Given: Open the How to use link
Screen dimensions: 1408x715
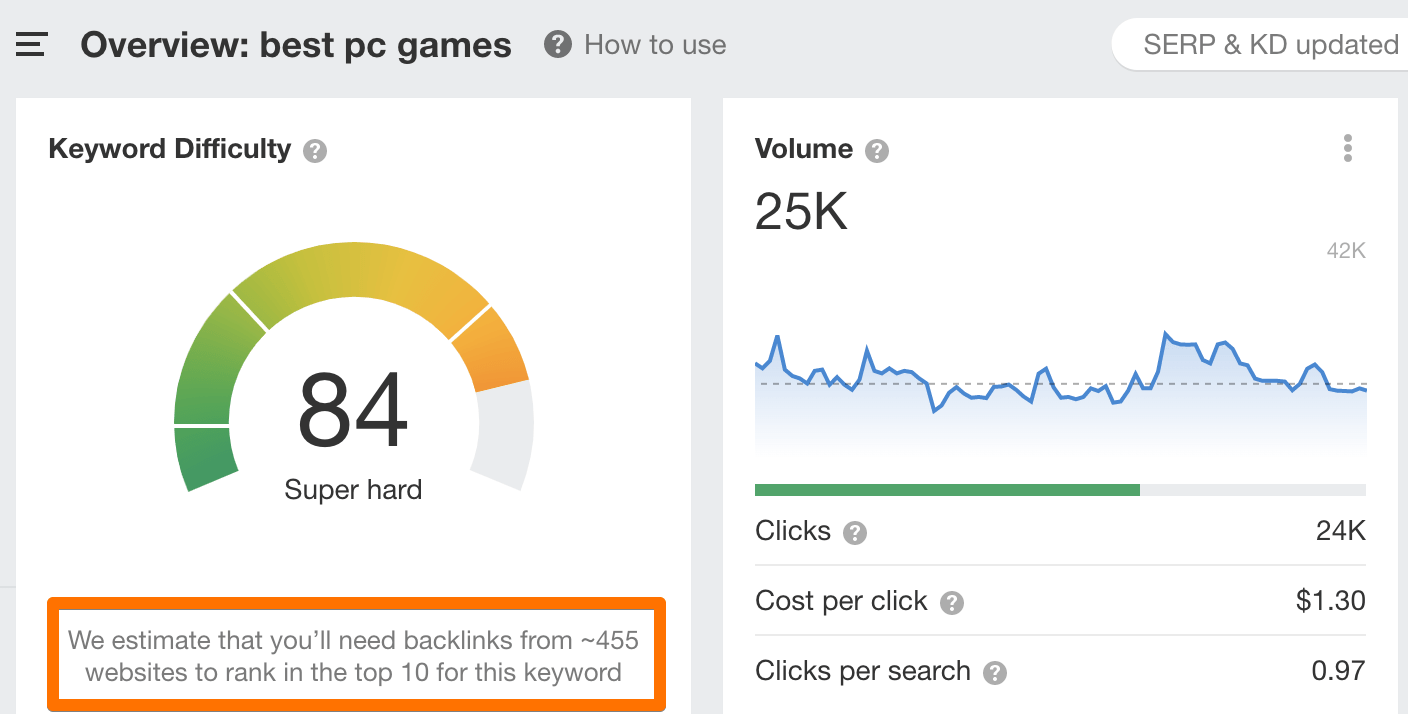Looking at the screenshot, I should pyautogui.click(x=655, y=44).
